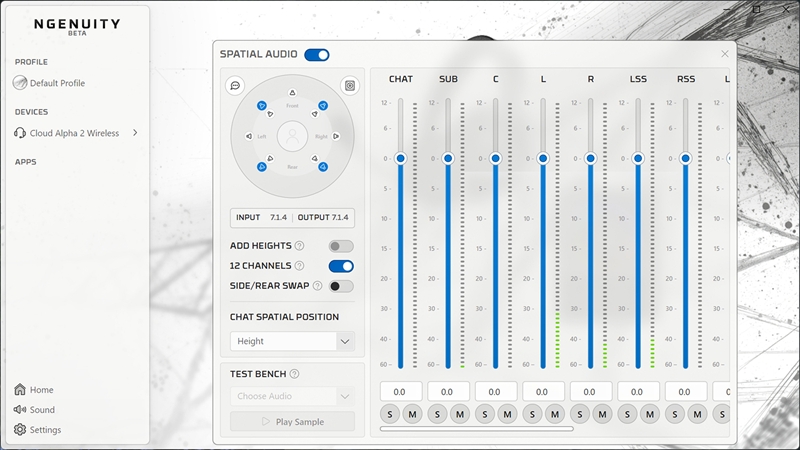Disable the 12 Channels toggle
This screenshot has width=800, height=450.
tap(341, 266)
